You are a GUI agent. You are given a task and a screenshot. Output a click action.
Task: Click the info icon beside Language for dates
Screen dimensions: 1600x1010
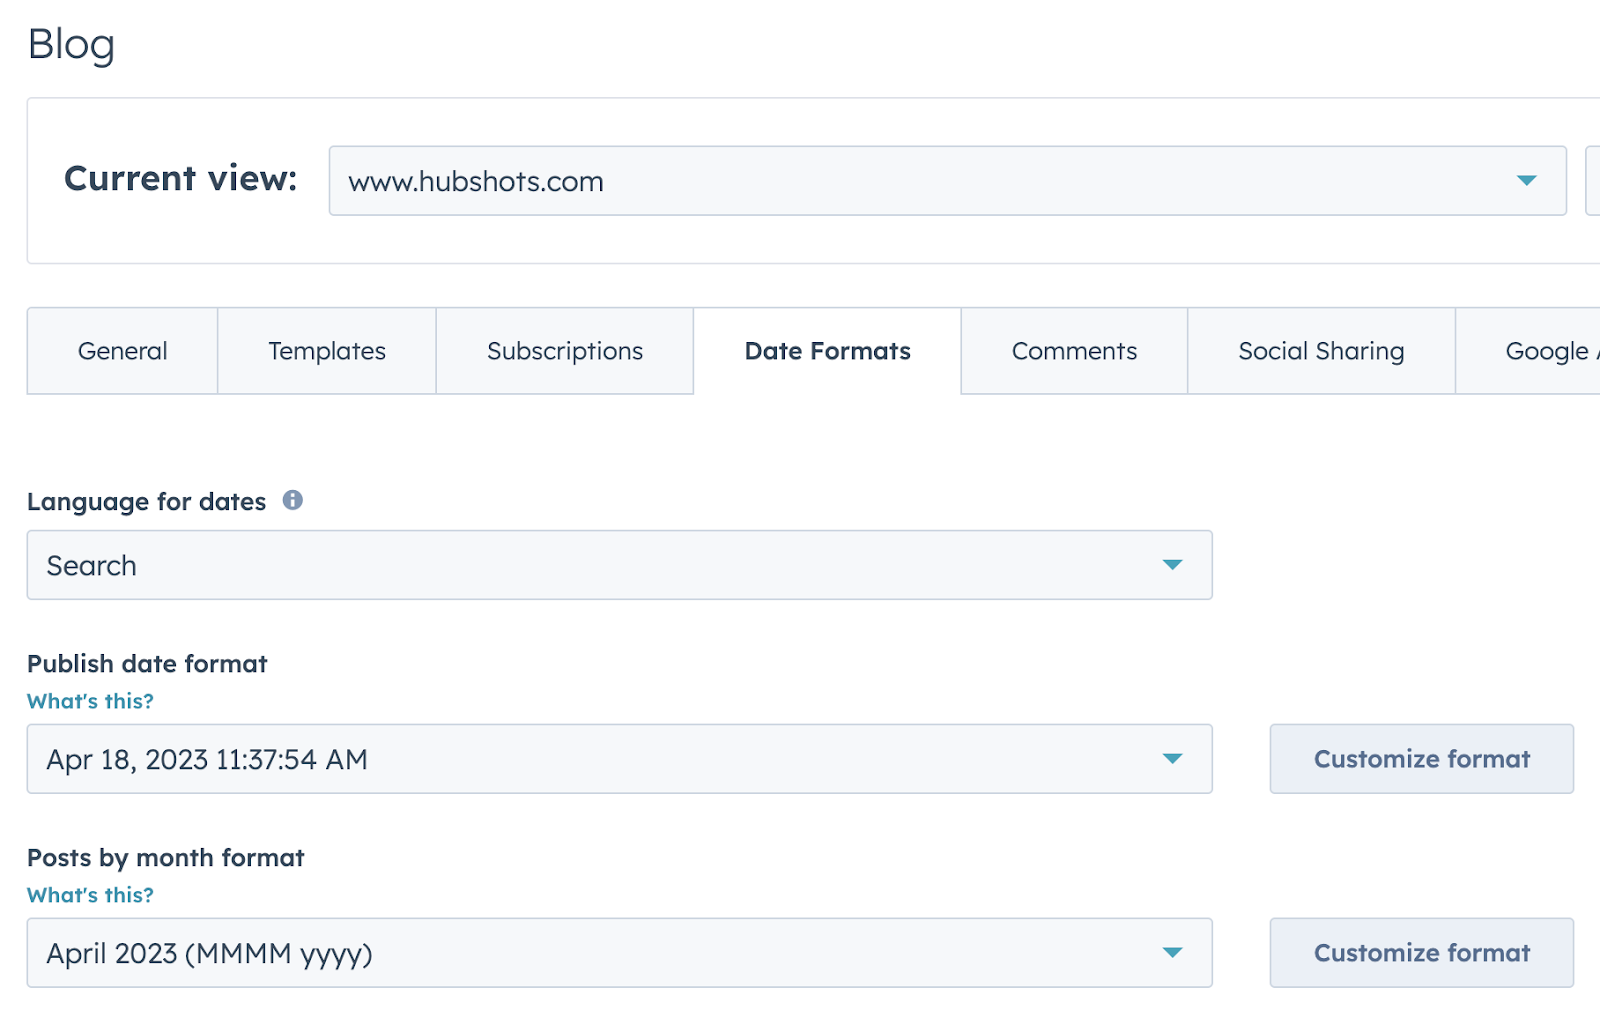pyautogui.click(x=292, y=500)
